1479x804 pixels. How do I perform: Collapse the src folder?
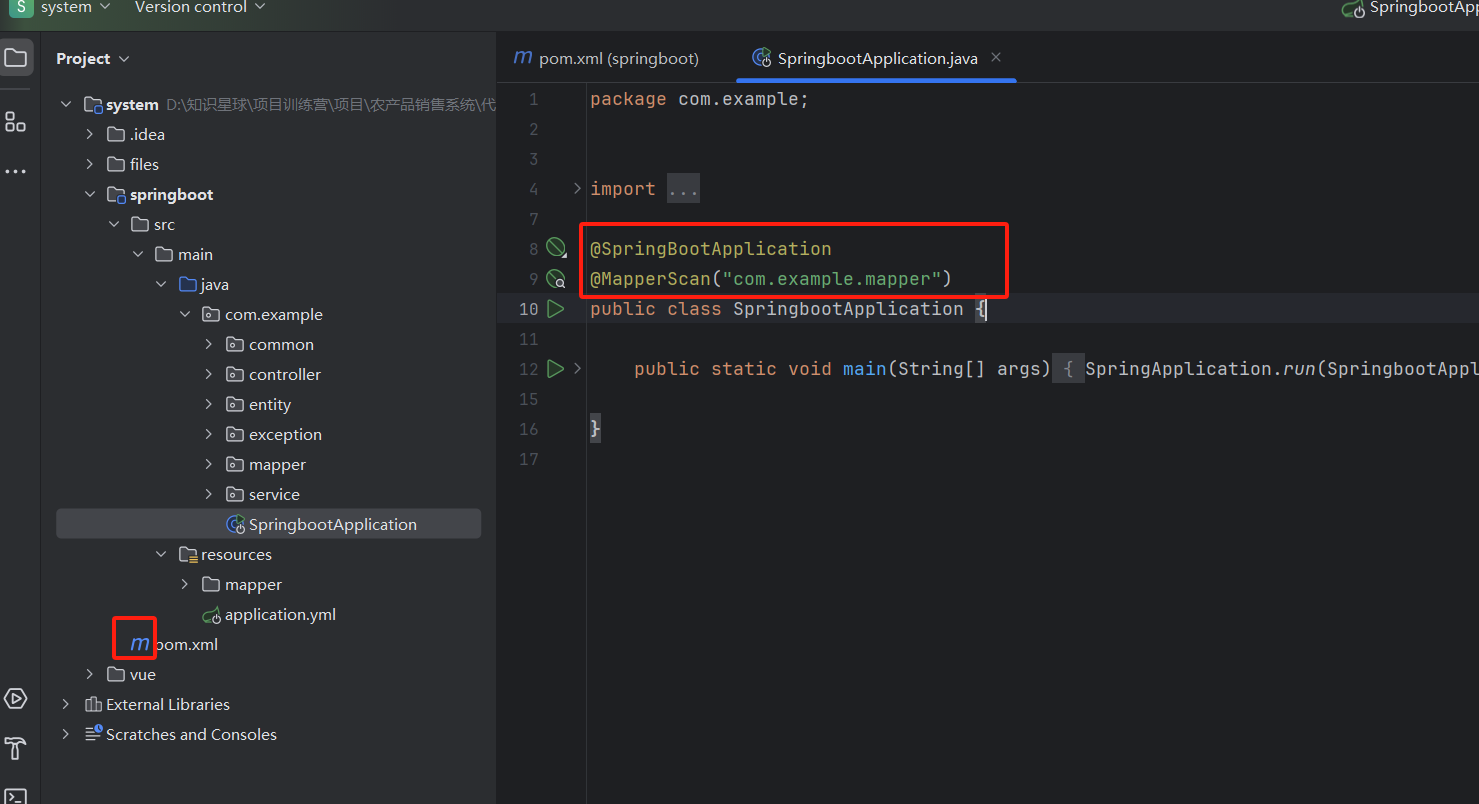[114, 224]
